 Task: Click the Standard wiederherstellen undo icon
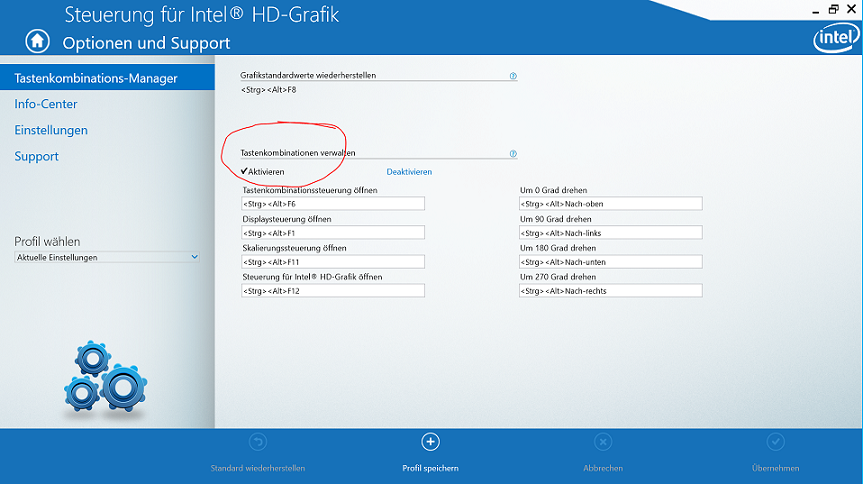click(x=258, y=442)
